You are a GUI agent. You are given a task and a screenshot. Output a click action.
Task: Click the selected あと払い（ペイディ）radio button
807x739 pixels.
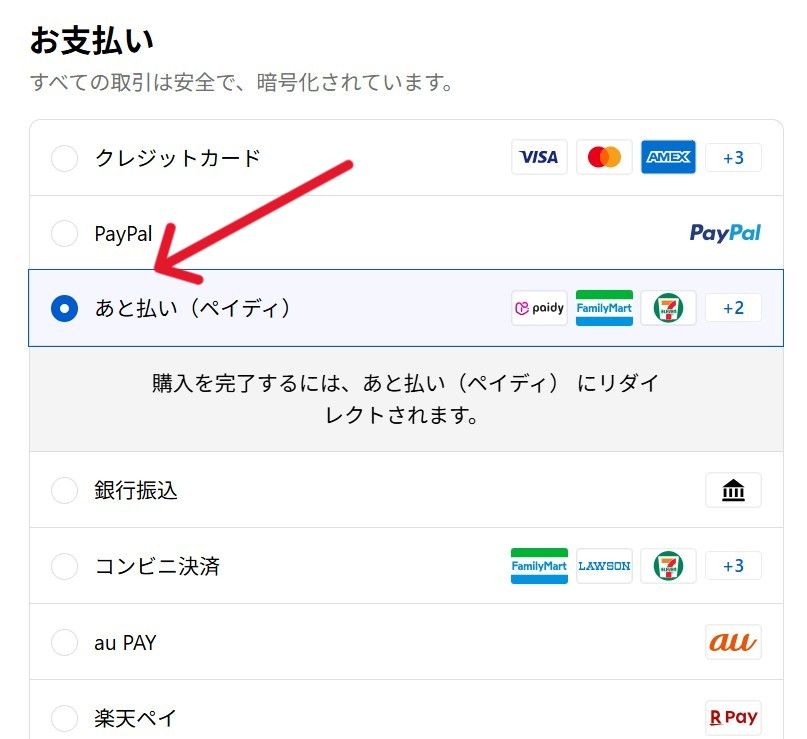point(64,308)
